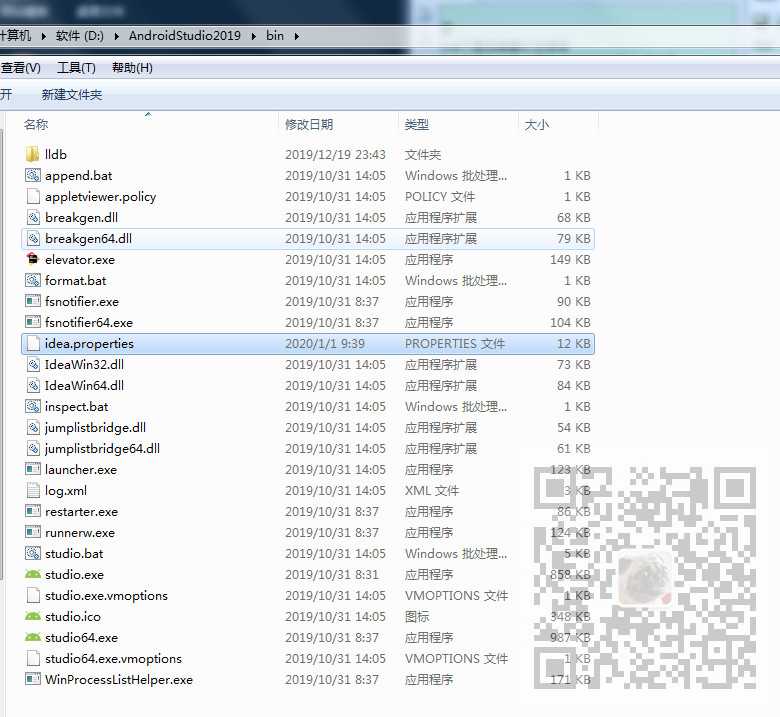The height and width of the screenshot is (717, 780).
Task: Click the launcher.exe icon
Action: click(x=33, y=469)
